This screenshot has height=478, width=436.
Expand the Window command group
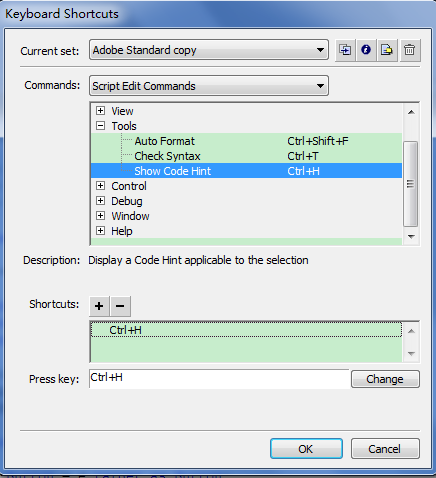coord(100,215)
